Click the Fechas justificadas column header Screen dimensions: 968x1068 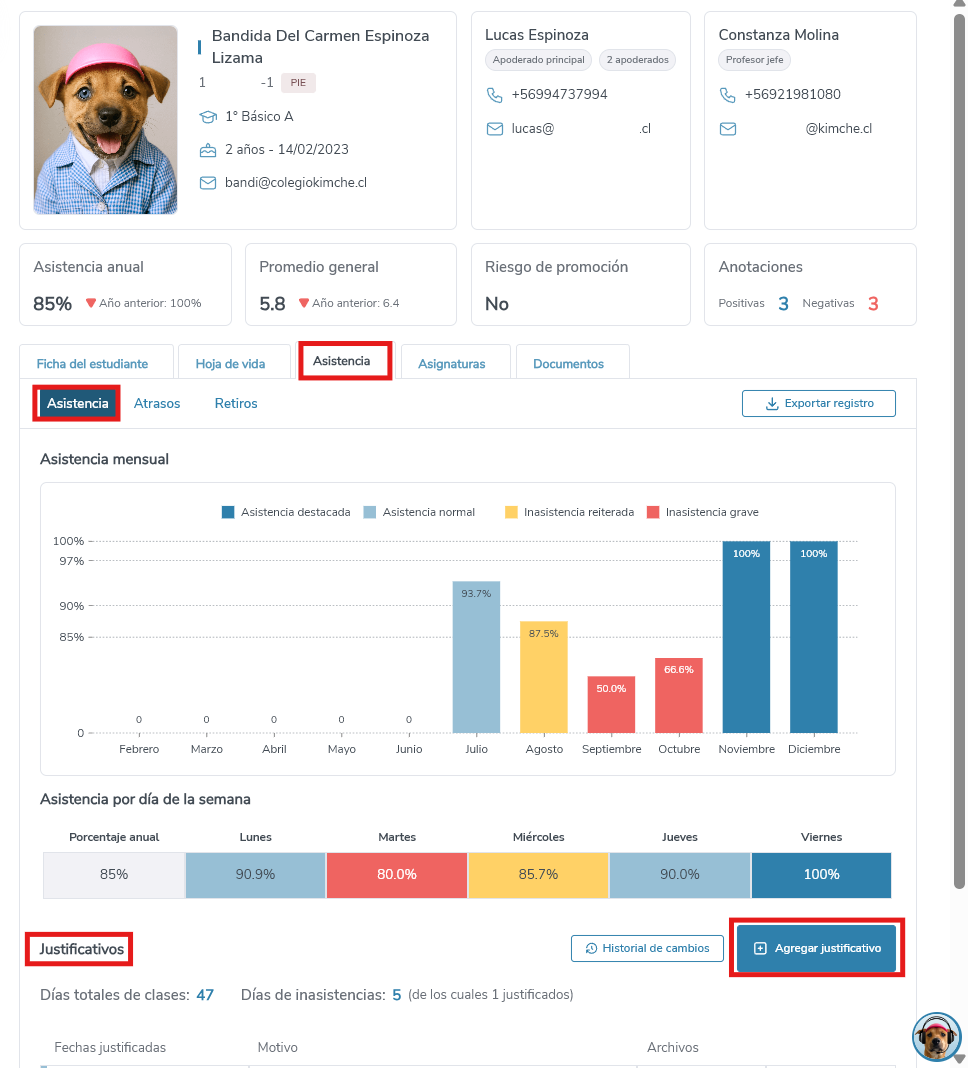(x=110, y=1048)
